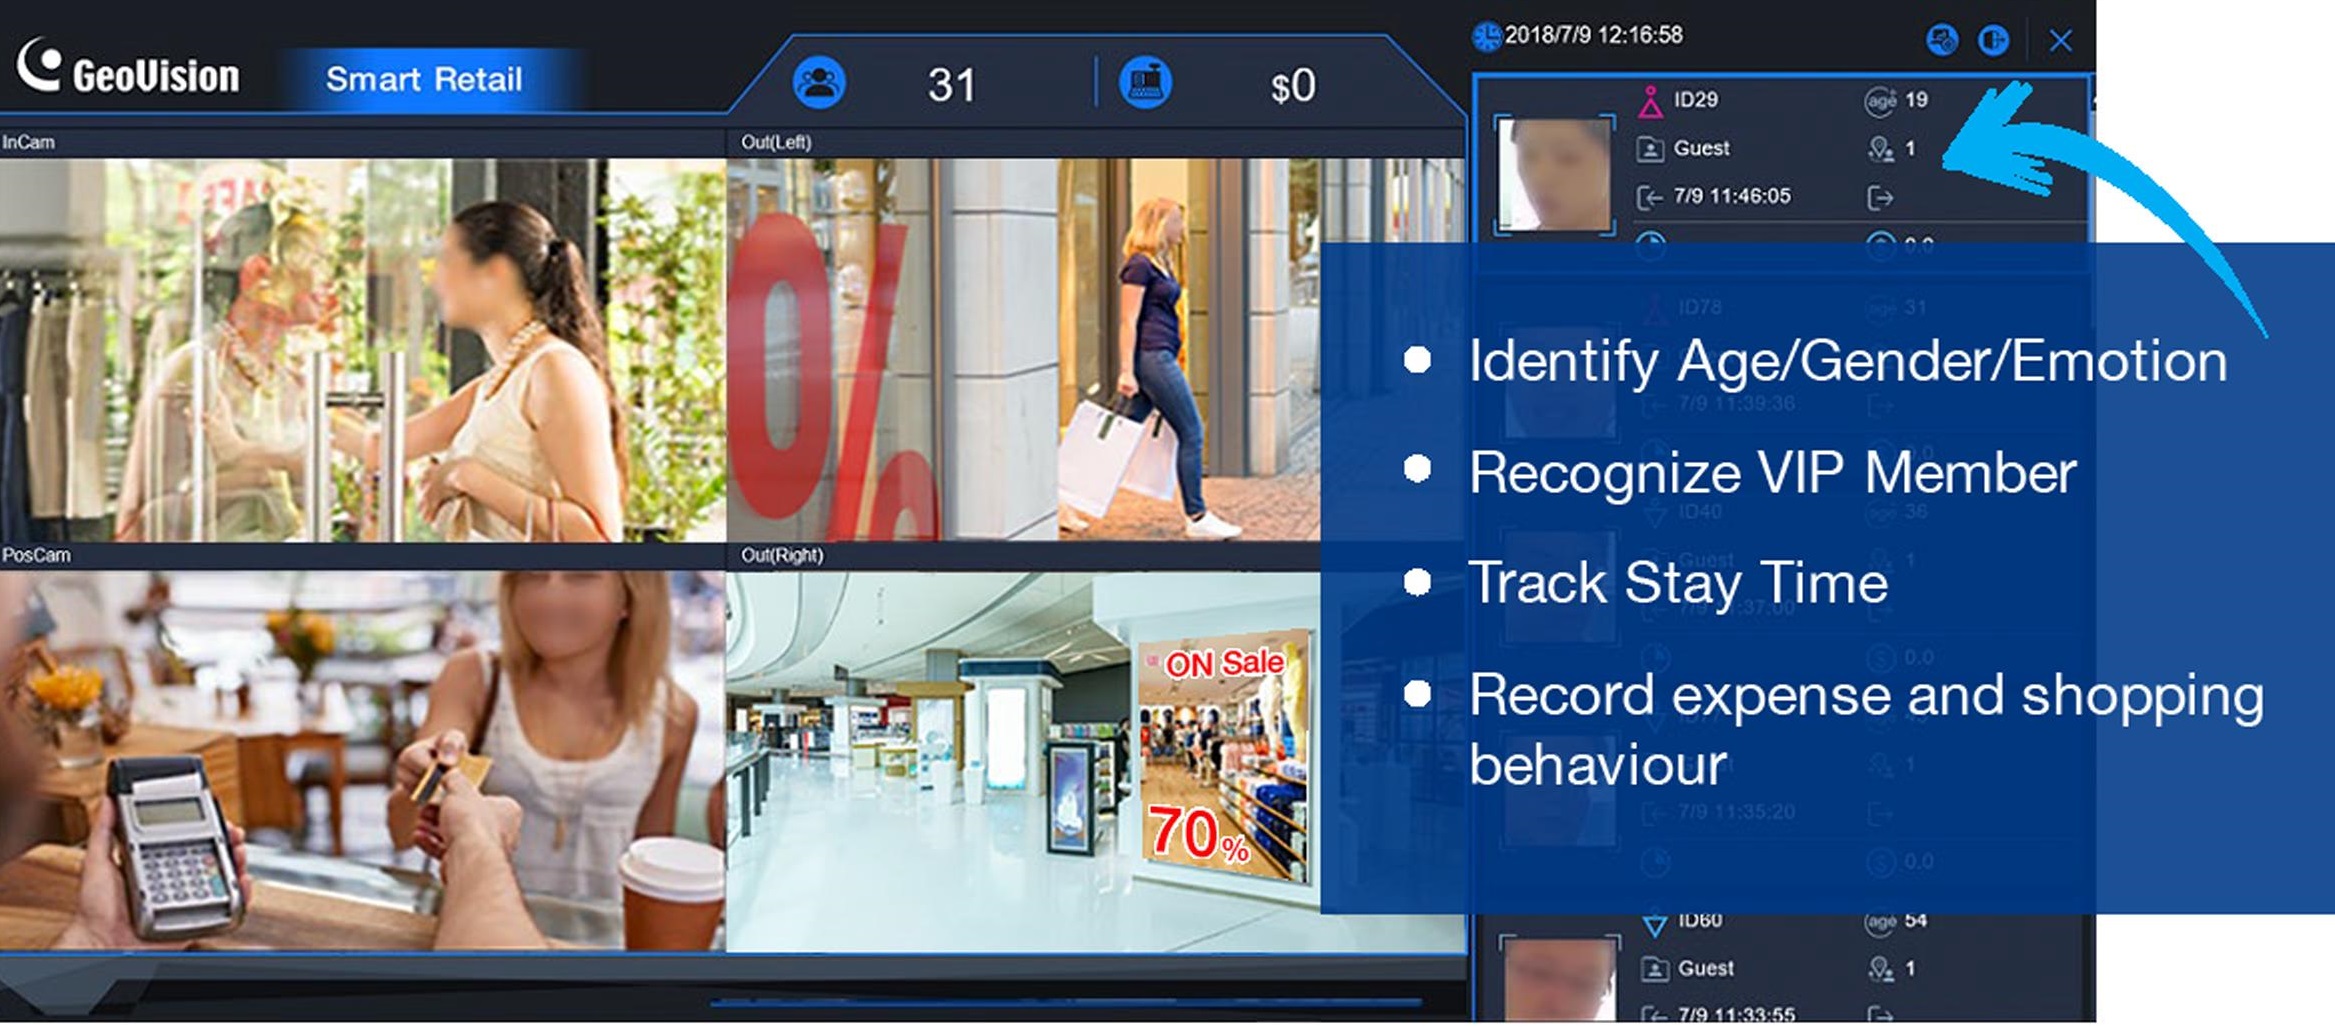This screenshot has width=2335, height=1027.
Task: Click the Out(Right) camera label
Action: (782, 555)
